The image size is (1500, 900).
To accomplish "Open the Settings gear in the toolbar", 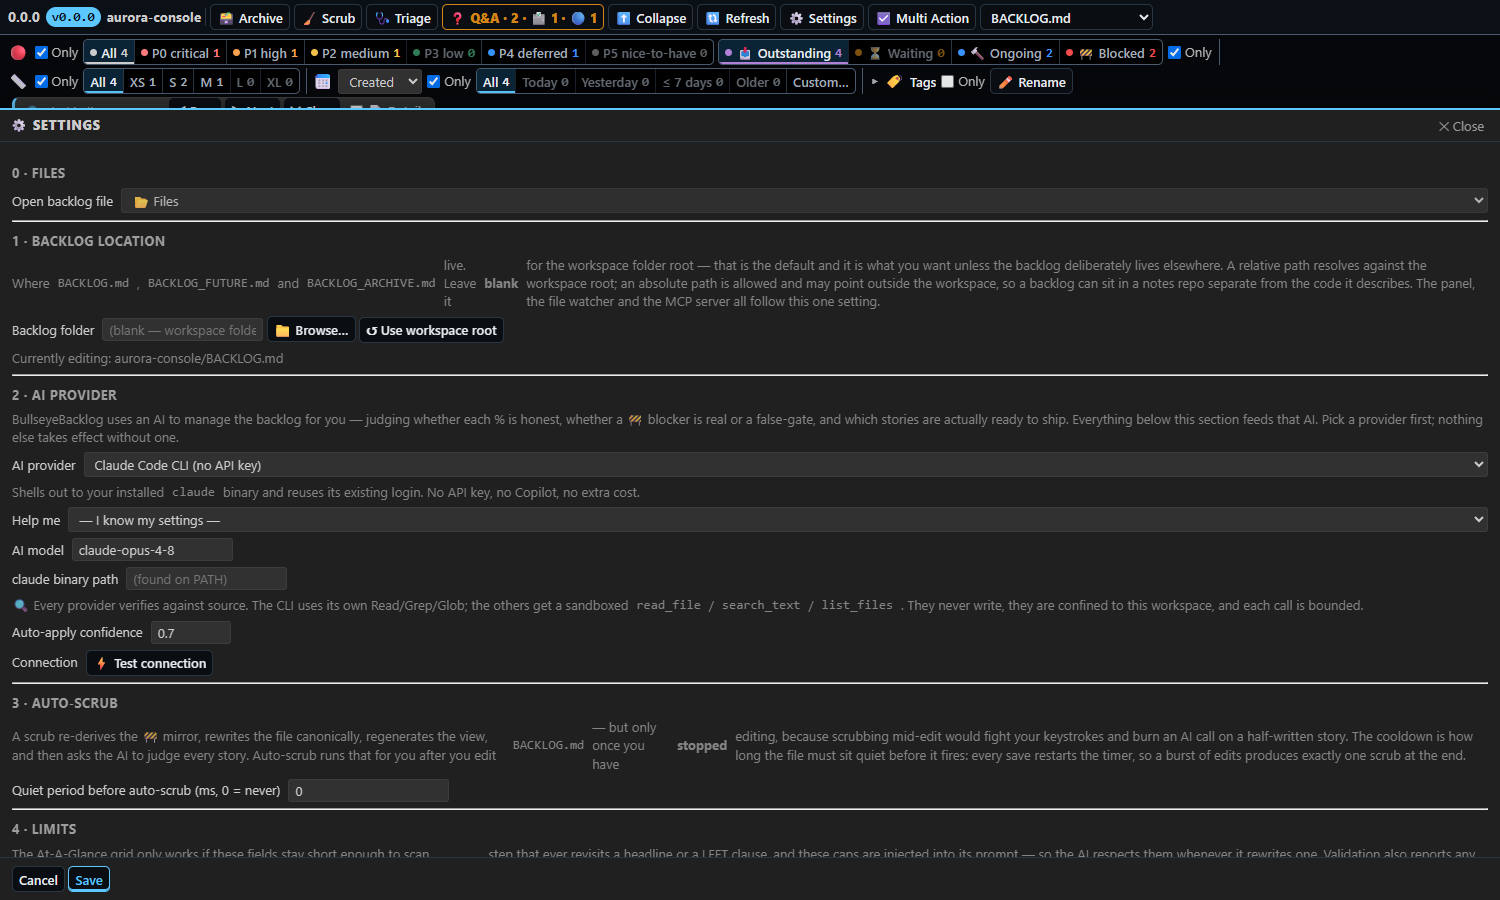I will [822, 18].
